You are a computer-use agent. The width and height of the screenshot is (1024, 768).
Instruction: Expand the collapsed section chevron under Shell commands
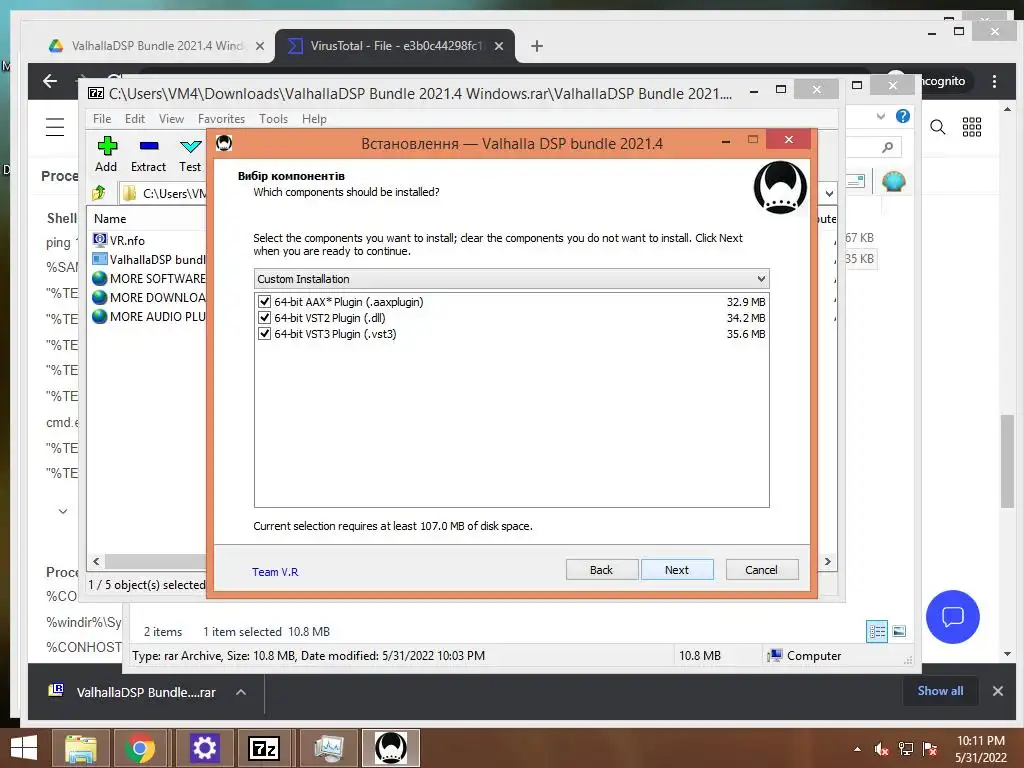pos(63,511)
